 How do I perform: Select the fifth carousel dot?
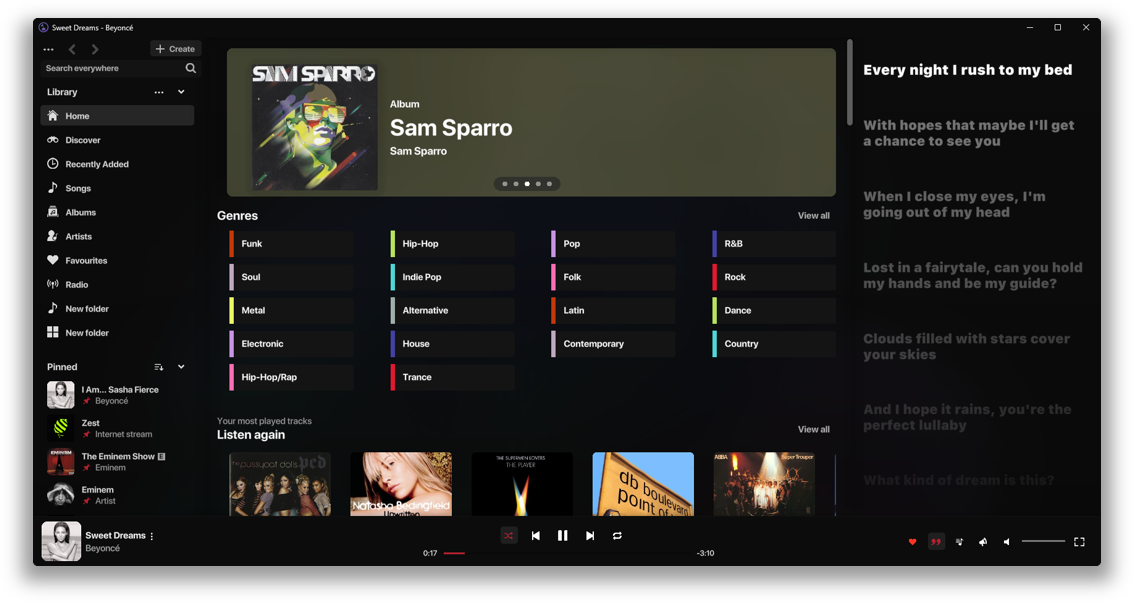point(550,184)
